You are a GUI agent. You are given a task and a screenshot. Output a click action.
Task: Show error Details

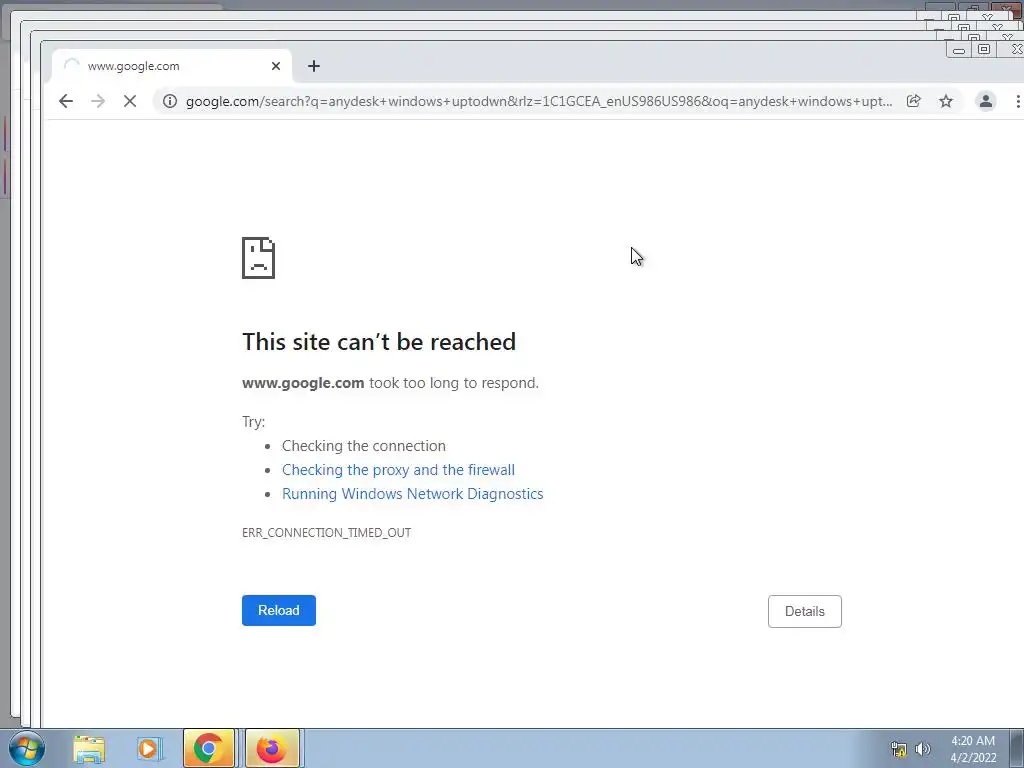point(805,611)
